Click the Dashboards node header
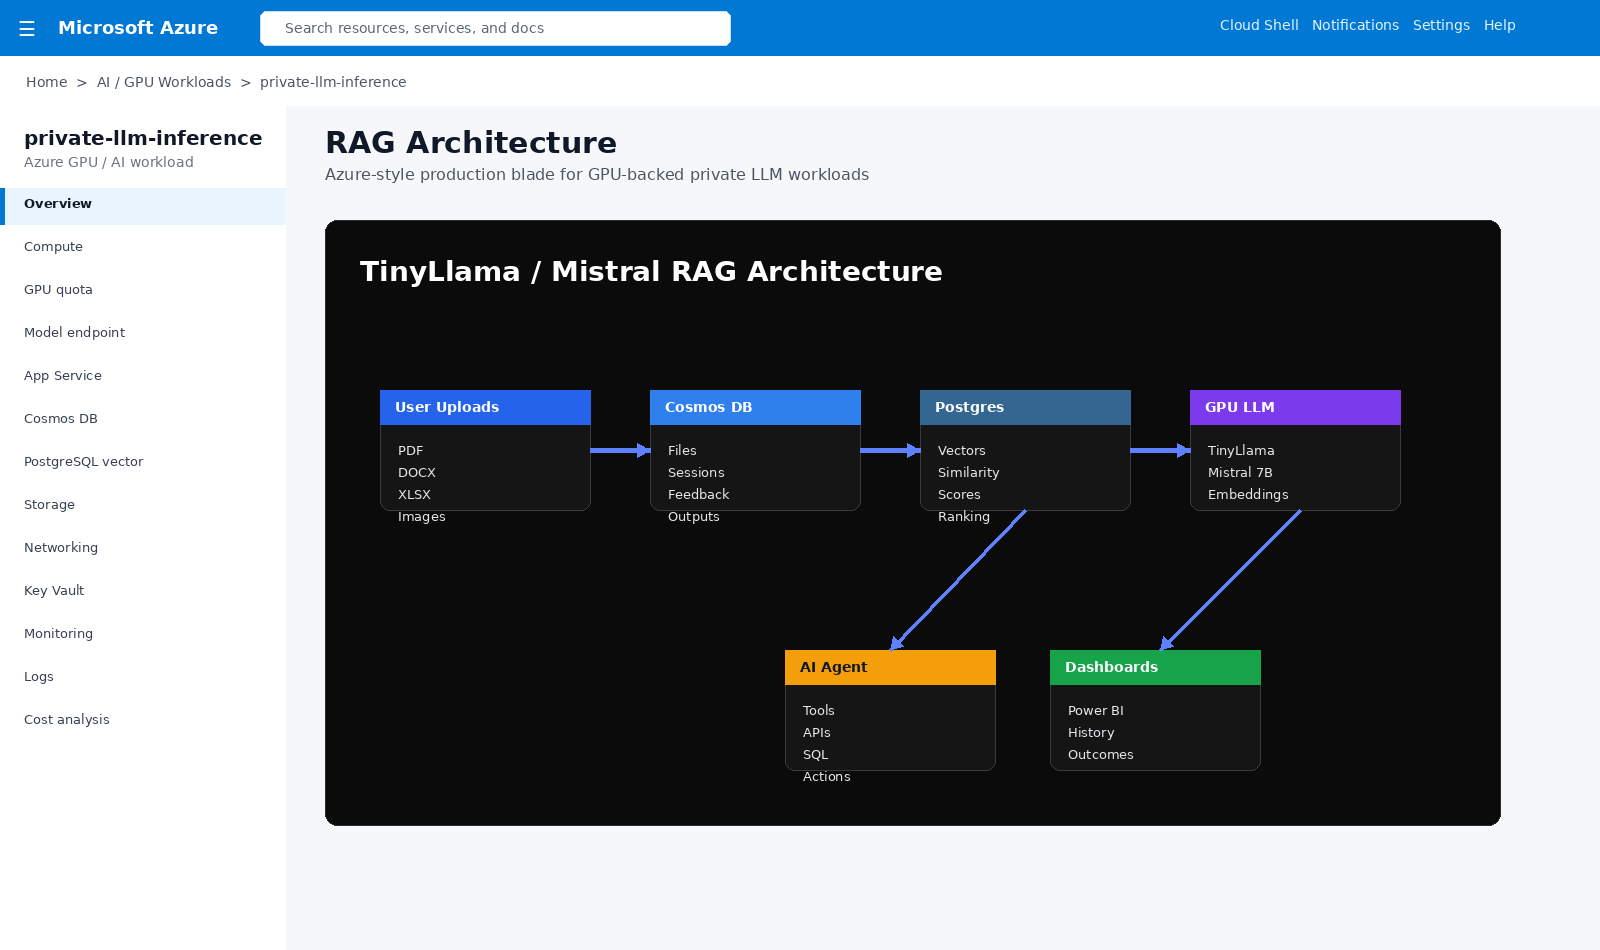 [x=1155, y=667]
